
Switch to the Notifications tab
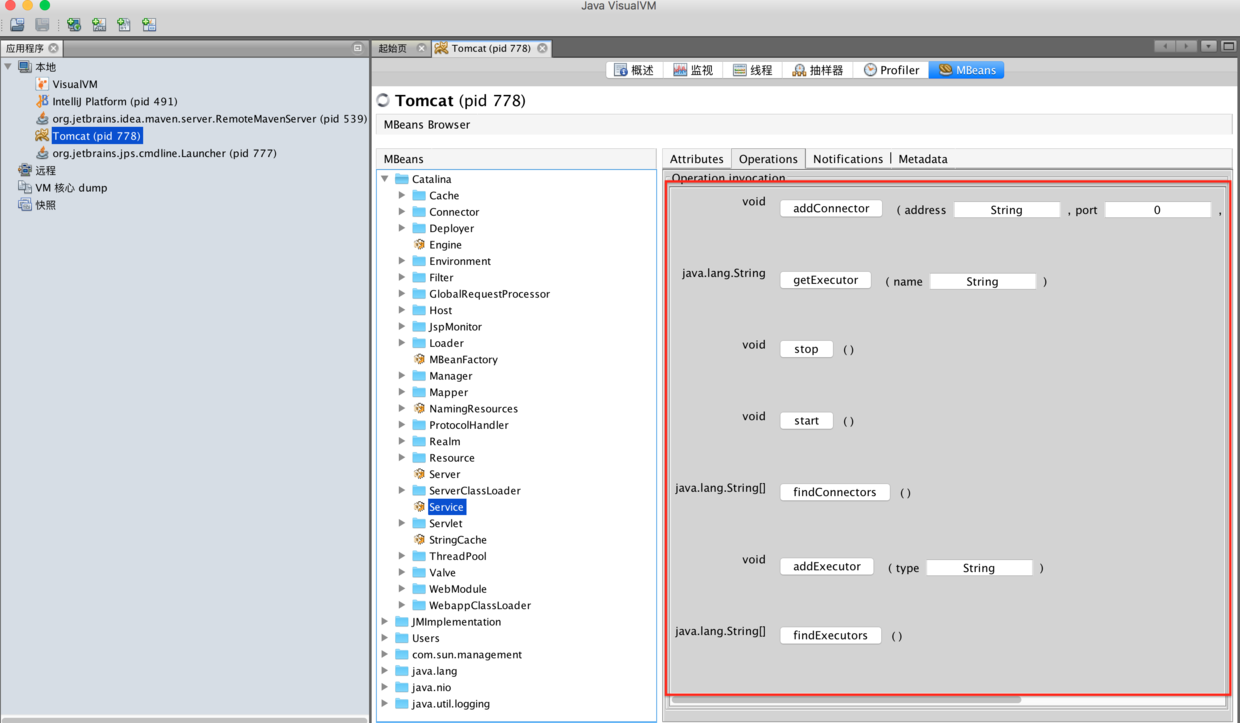[848, 159]
